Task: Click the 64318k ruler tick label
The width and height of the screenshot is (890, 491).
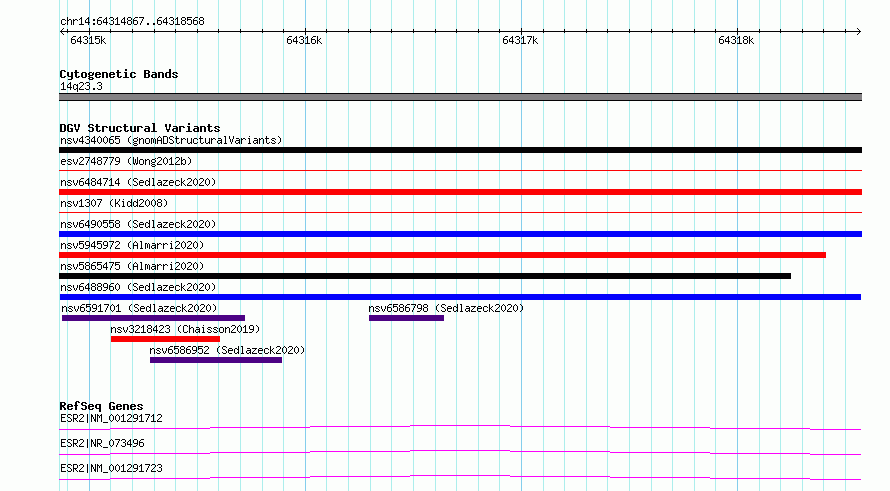Action: (736, 40)
